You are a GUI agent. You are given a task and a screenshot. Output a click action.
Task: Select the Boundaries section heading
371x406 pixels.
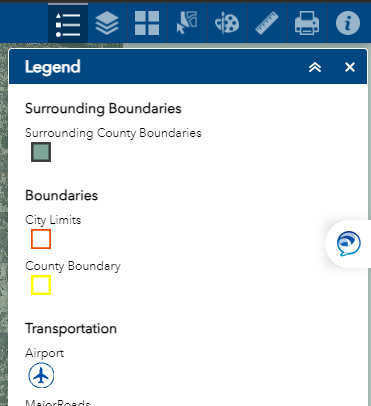pos(62,195)
